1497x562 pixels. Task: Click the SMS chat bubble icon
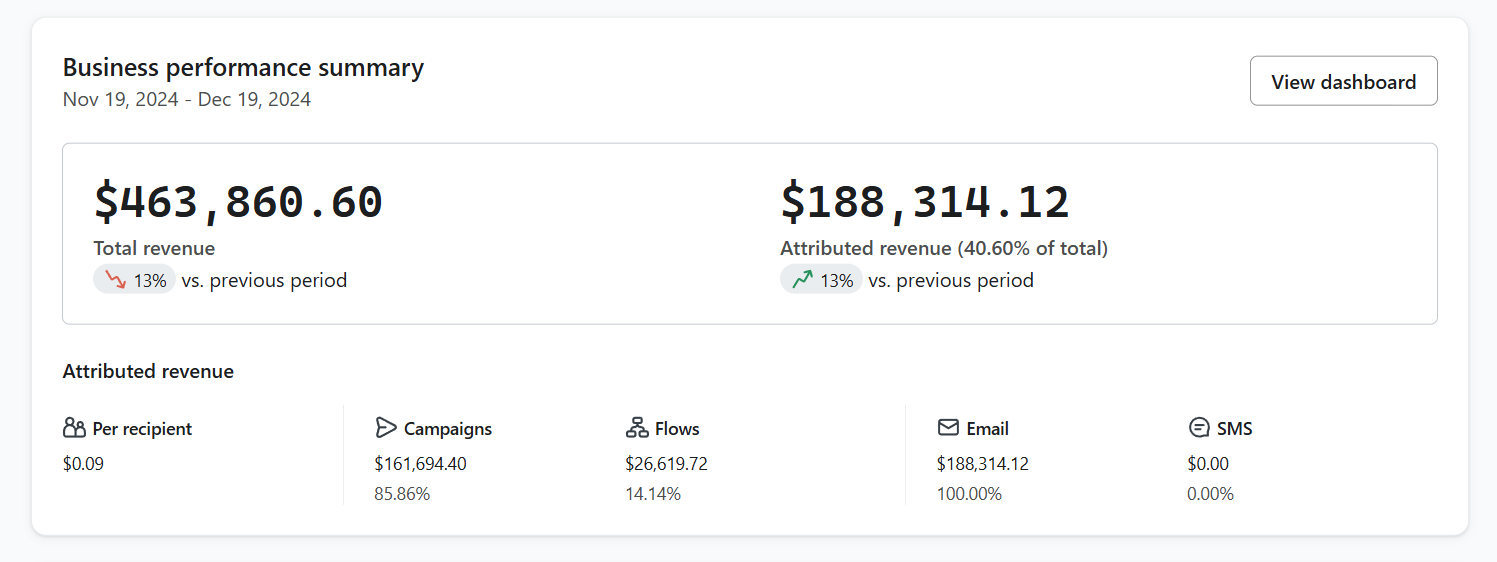[x=1199, y=428]
